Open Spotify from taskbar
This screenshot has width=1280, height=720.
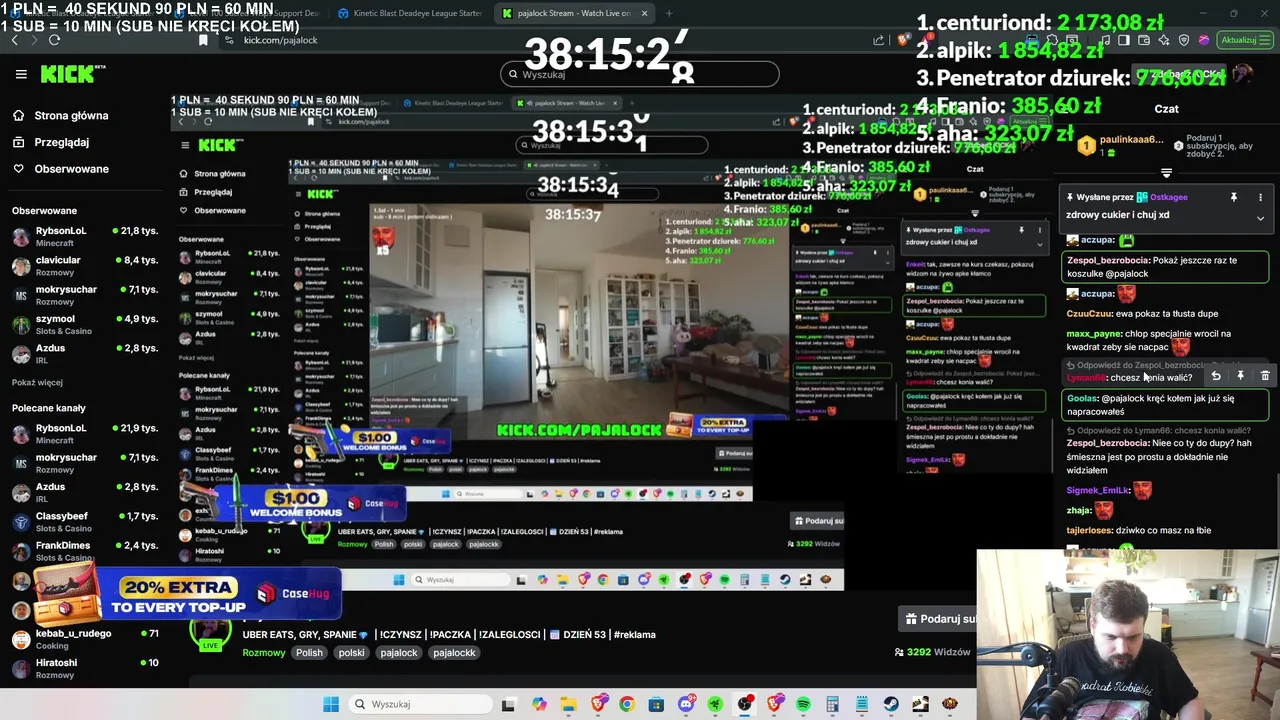pos(803,704)
